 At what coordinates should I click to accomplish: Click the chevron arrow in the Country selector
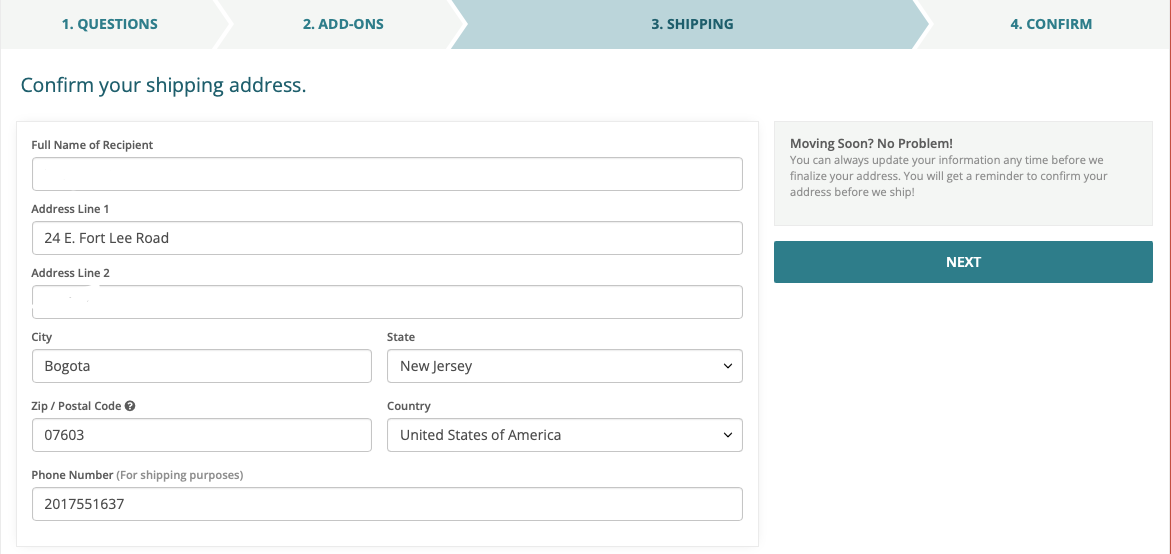tap(727, 435)
